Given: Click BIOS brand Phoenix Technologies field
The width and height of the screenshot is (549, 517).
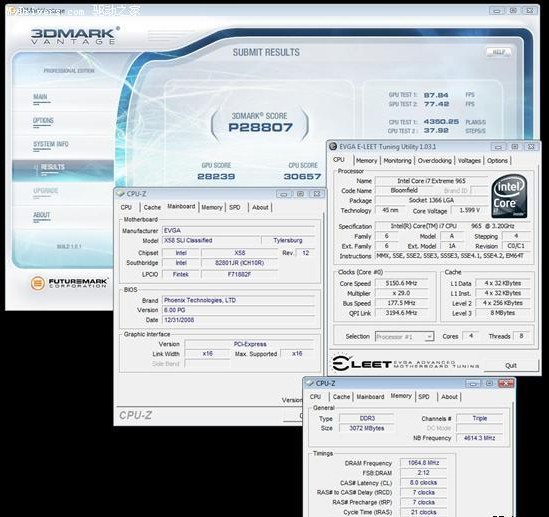Looking at the screenshot, I should click(238, 300).
